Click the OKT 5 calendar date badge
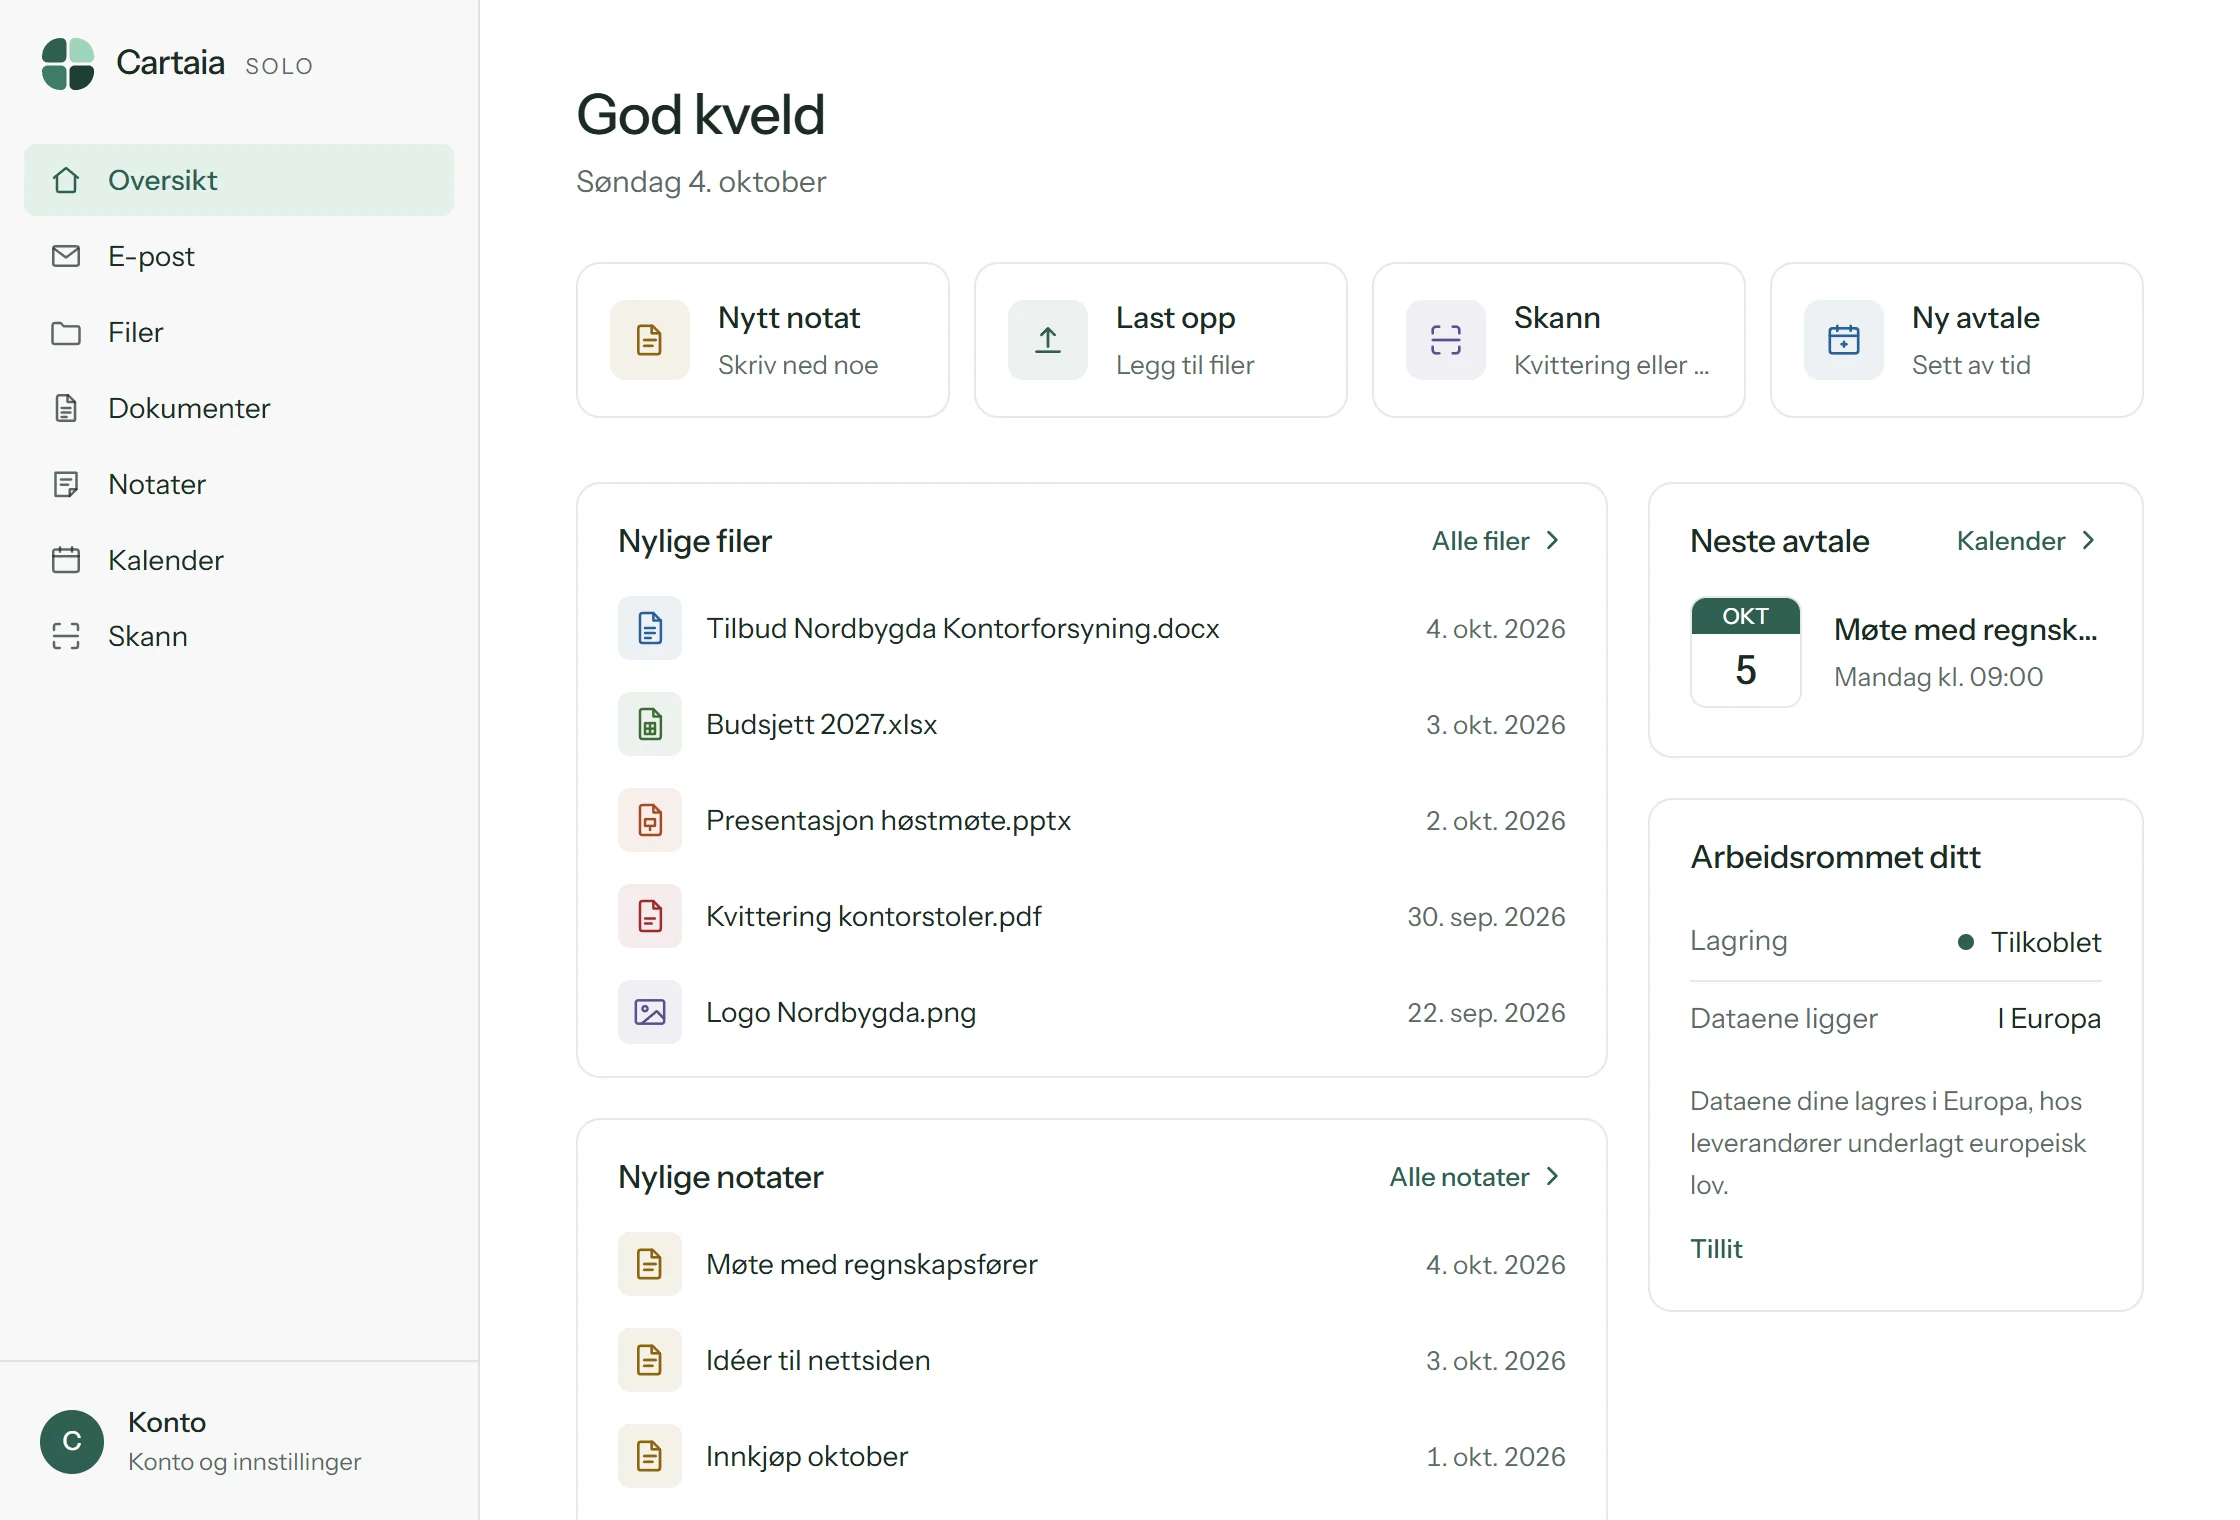The image size is (2240, 1520). tap(1746, 652)
